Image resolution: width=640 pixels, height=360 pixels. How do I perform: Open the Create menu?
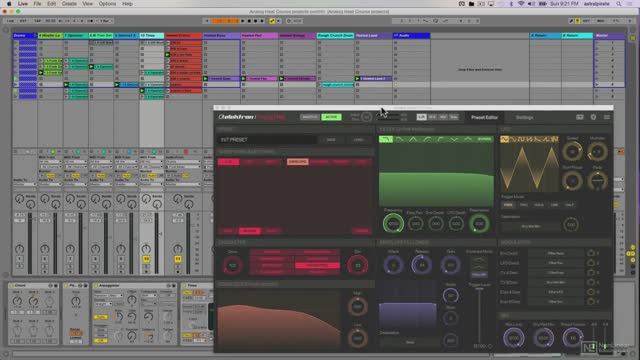point(69,4)
